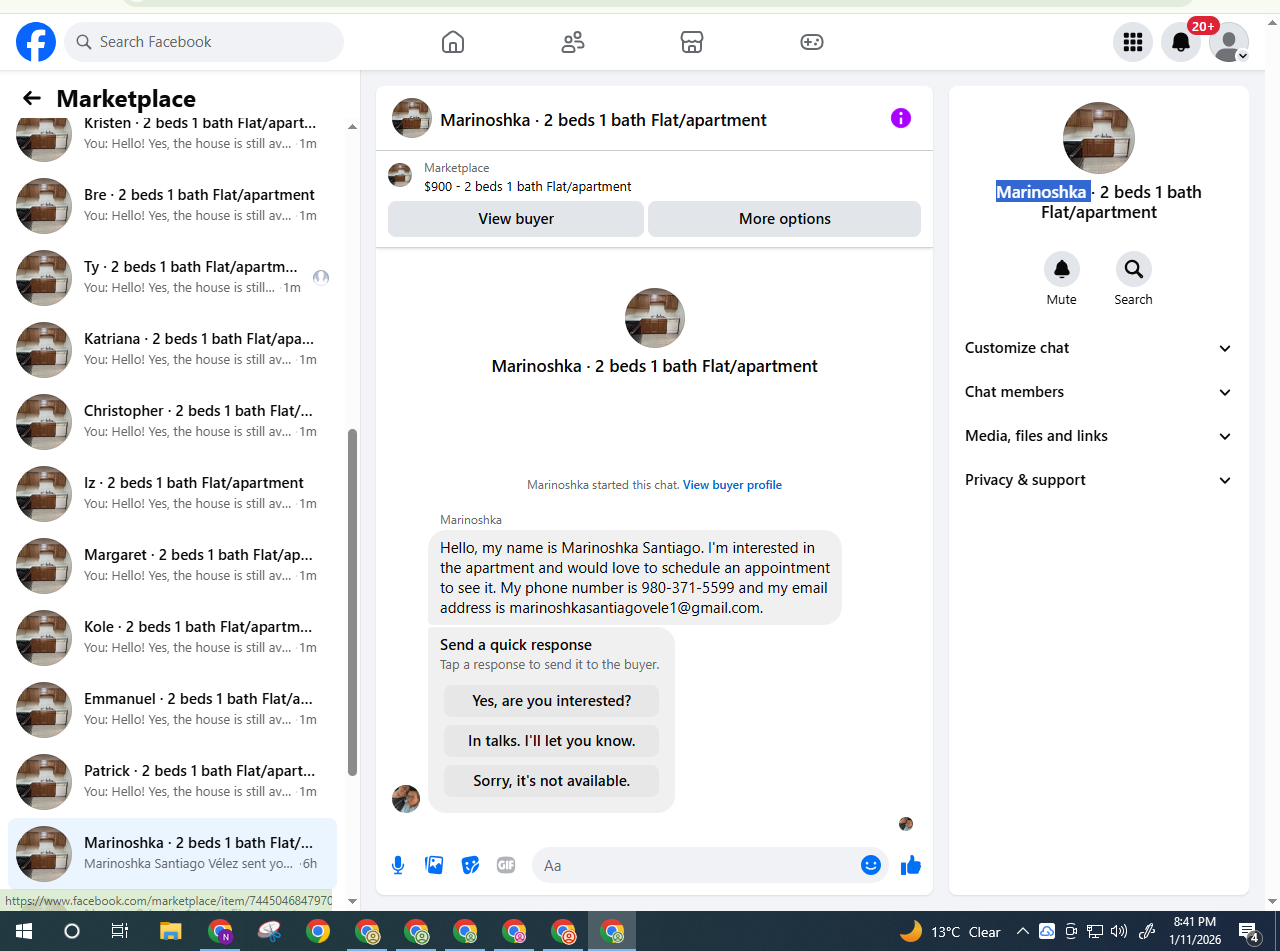The height and width of the screenshot is (951, 1280).
Task: Open Iz's conversation
Action: pyautogui.click(x=172, y=493)
